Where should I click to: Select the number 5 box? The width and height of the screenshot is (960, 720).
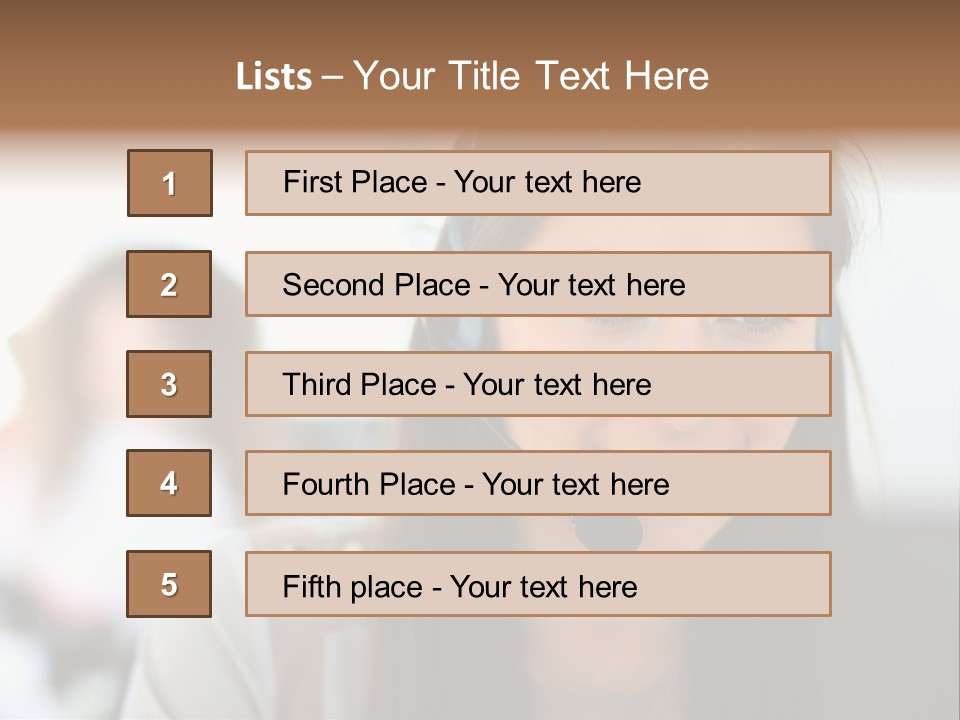[x=169, y=584]
